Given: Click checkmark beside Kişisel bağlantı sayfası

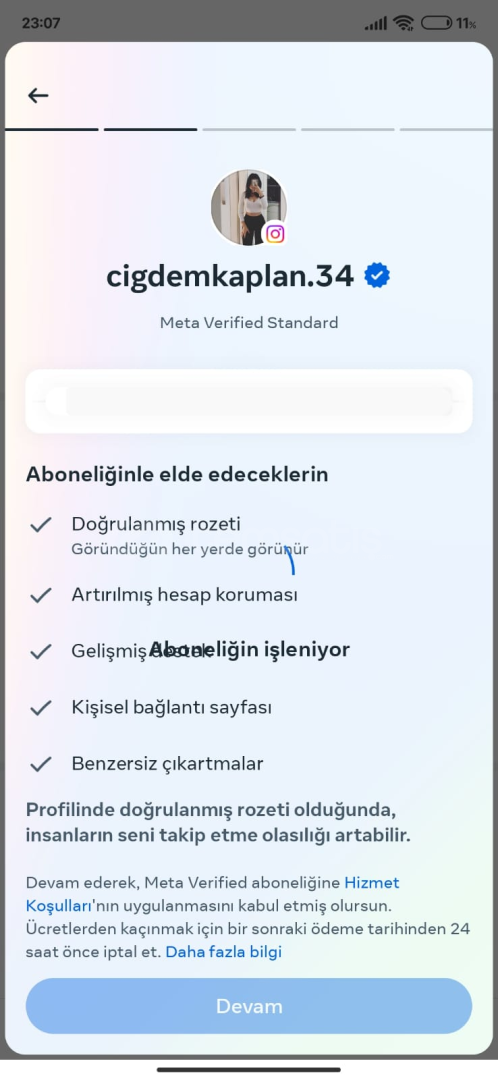Looking at the screenshot, I should tap(41, 707).
